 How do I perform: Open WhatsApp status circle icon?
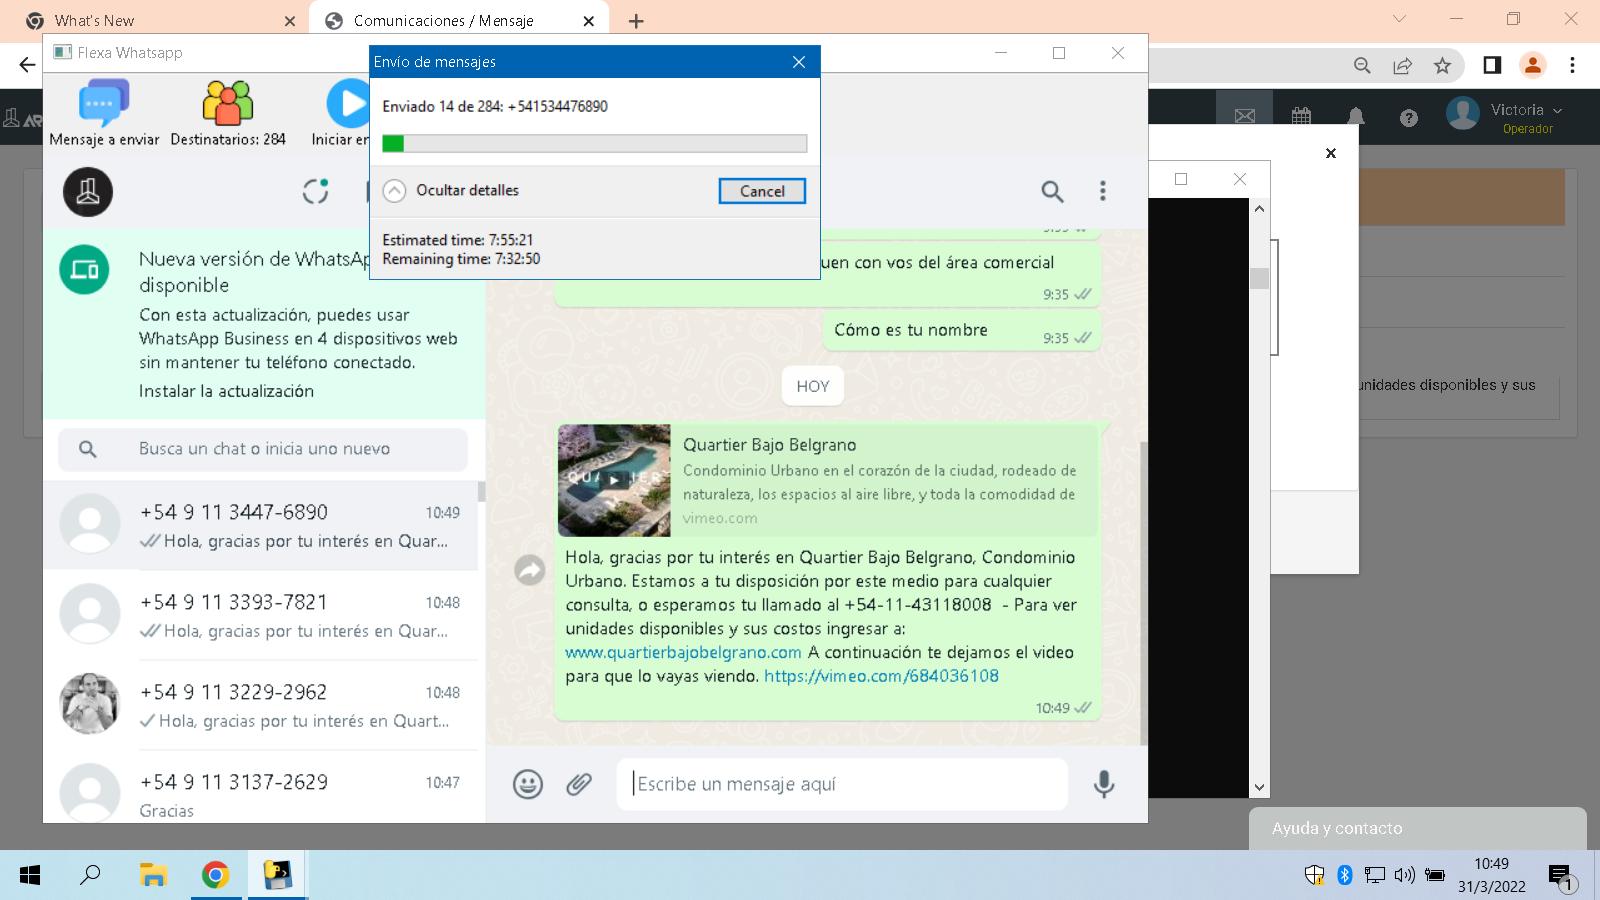click(315, 191)
